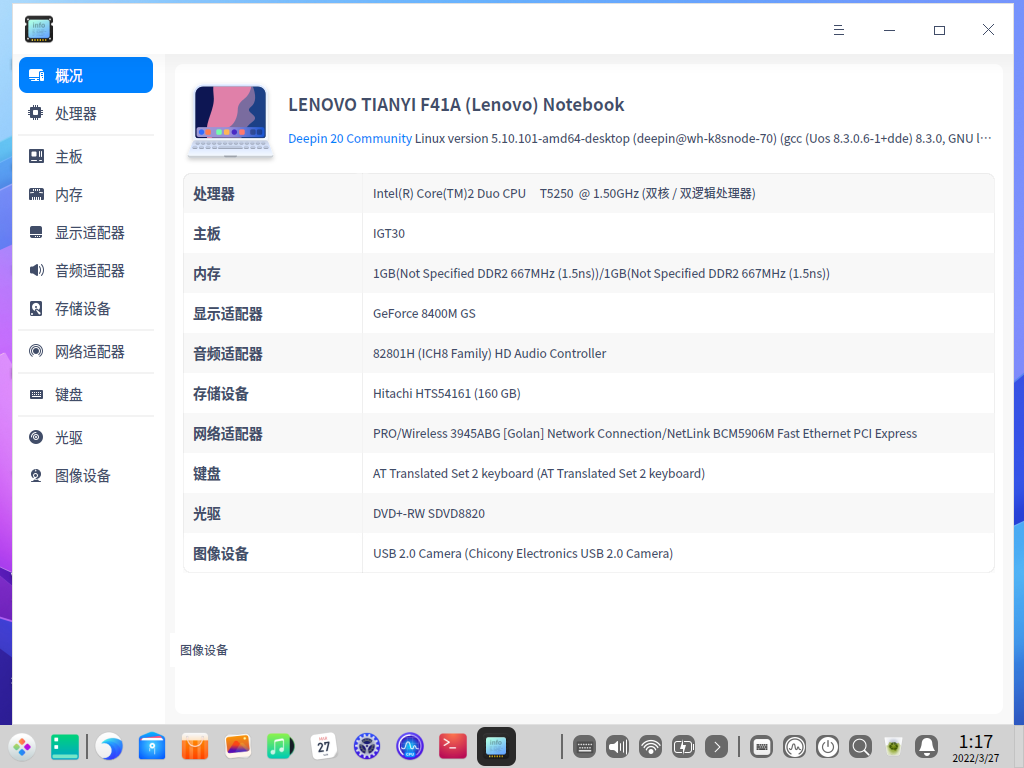Image resolution: width=1024 pixels, height=768 pixels.
Task: Expand hidden tray icons with the chevron
Action: point(716,746)
